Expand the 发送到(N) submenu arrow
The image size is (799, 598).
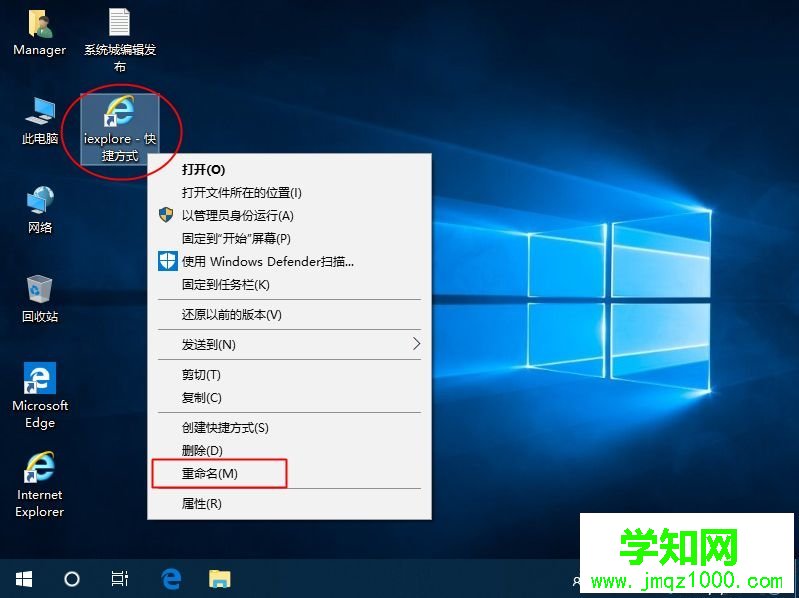416,344
